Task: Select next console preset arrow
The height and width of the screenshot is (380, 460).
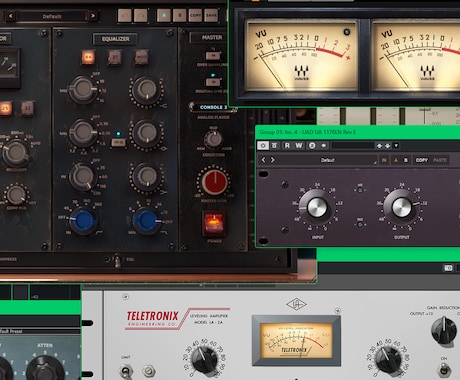Action: click(x=93, y=16)
